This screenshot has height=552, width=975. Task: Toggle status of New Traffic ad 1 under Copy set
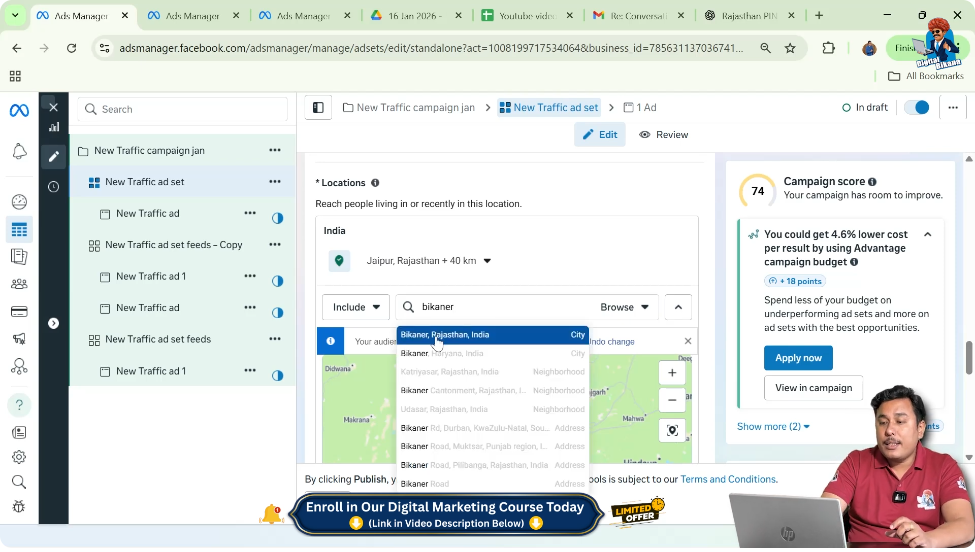pyautogui.click(x=277, y=281)
